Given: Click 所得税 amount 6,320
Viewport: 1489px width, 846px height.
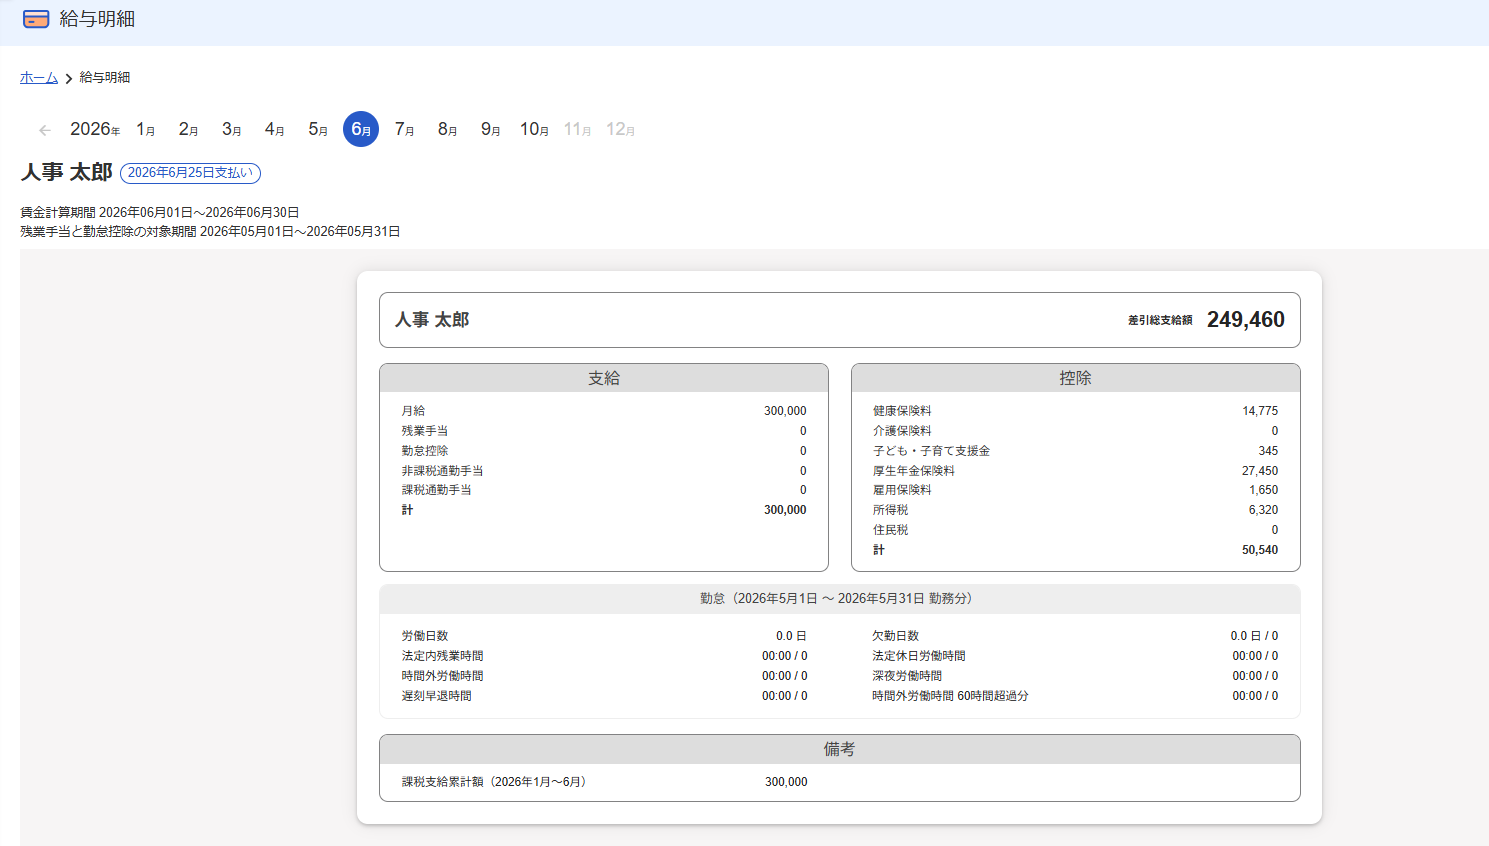Looking at the screenshot, I should point(1264,510).
